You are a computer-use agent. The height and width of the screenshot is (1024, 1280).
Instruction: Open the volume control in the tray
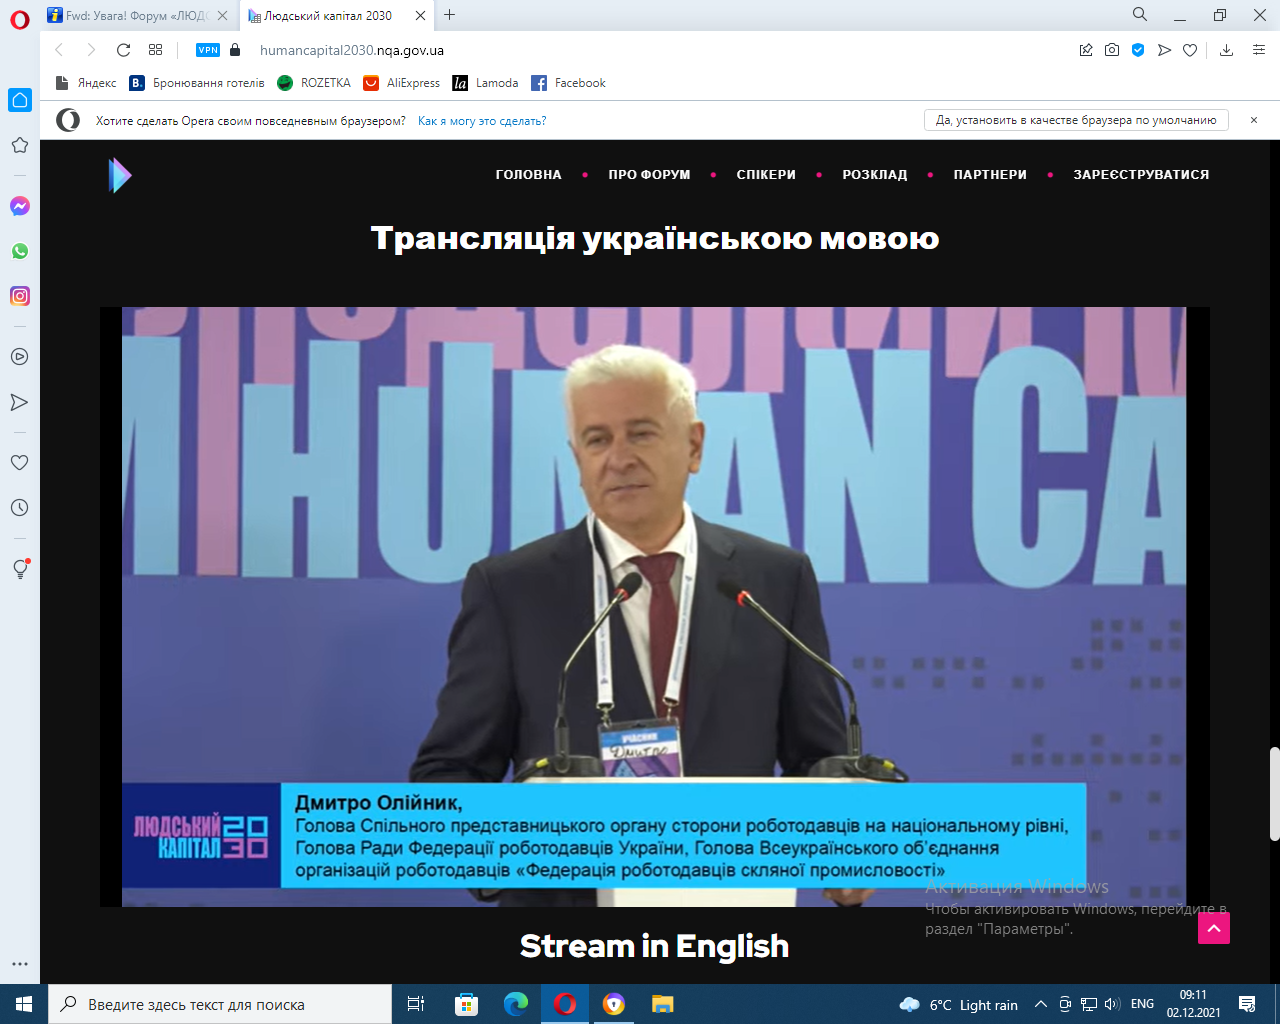pyautogui.click(x=1112, y=1004)
